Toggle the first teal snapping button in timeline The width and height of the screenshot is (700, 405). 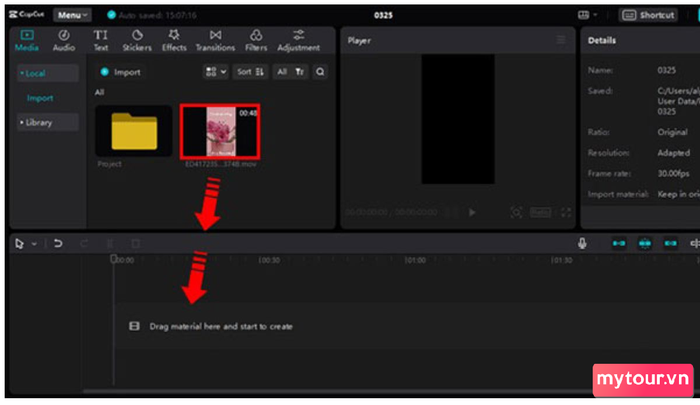point(619,243)
